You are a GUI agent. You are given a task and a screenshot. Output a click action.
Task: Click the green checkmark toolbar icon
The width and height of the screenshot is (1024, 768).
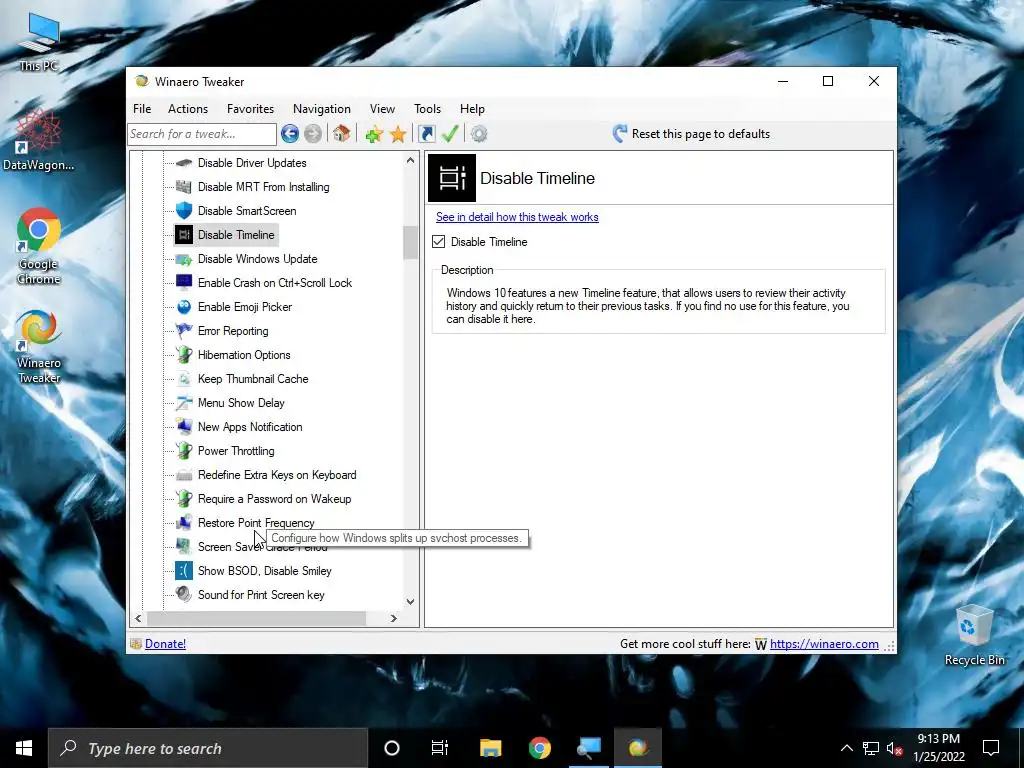click(x=451, y=134)
